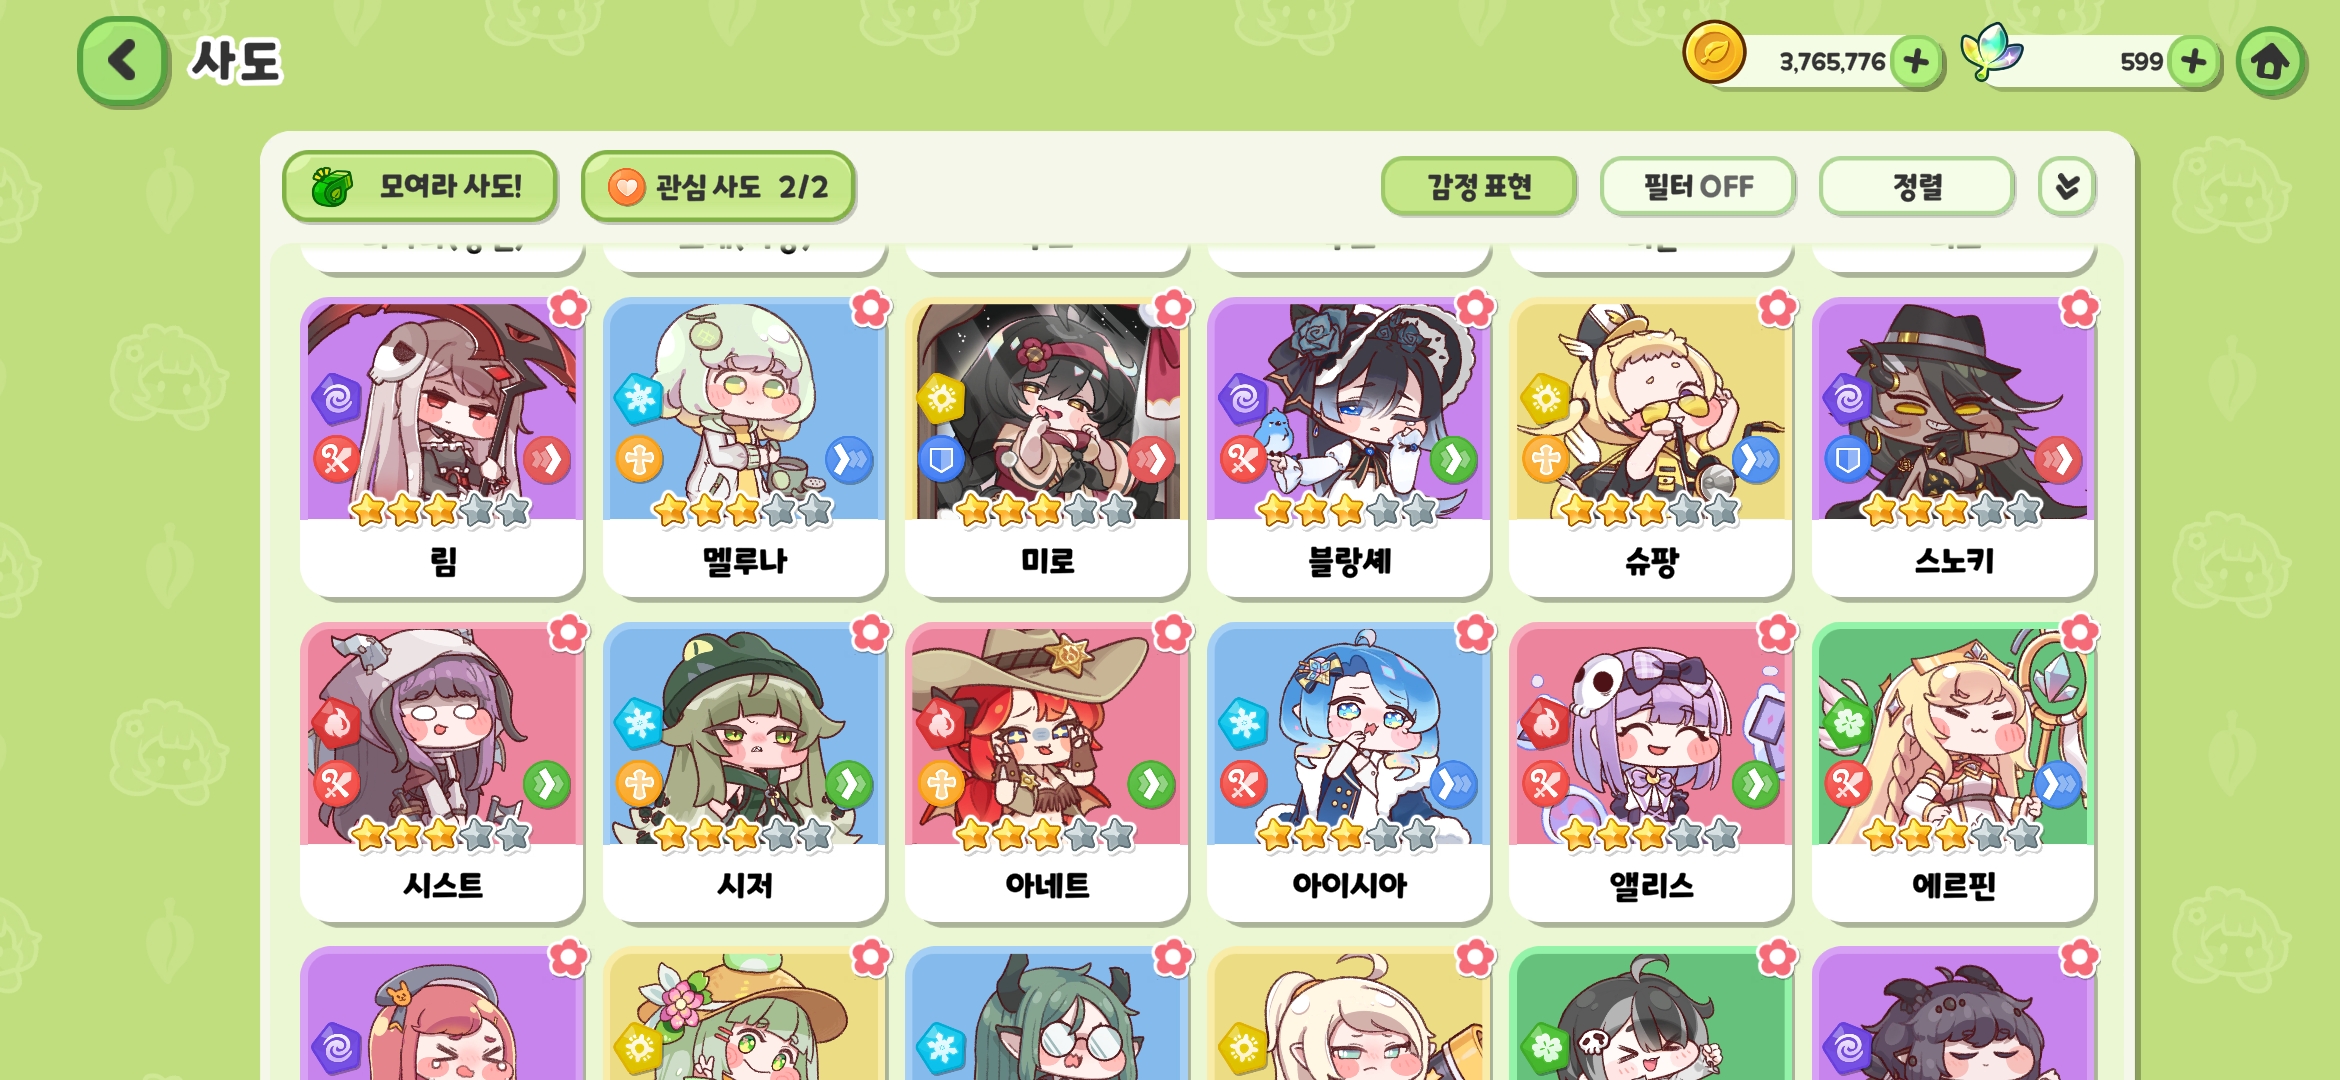
Task: Select the 블랑셰 character card
Action: point(1348,447)
